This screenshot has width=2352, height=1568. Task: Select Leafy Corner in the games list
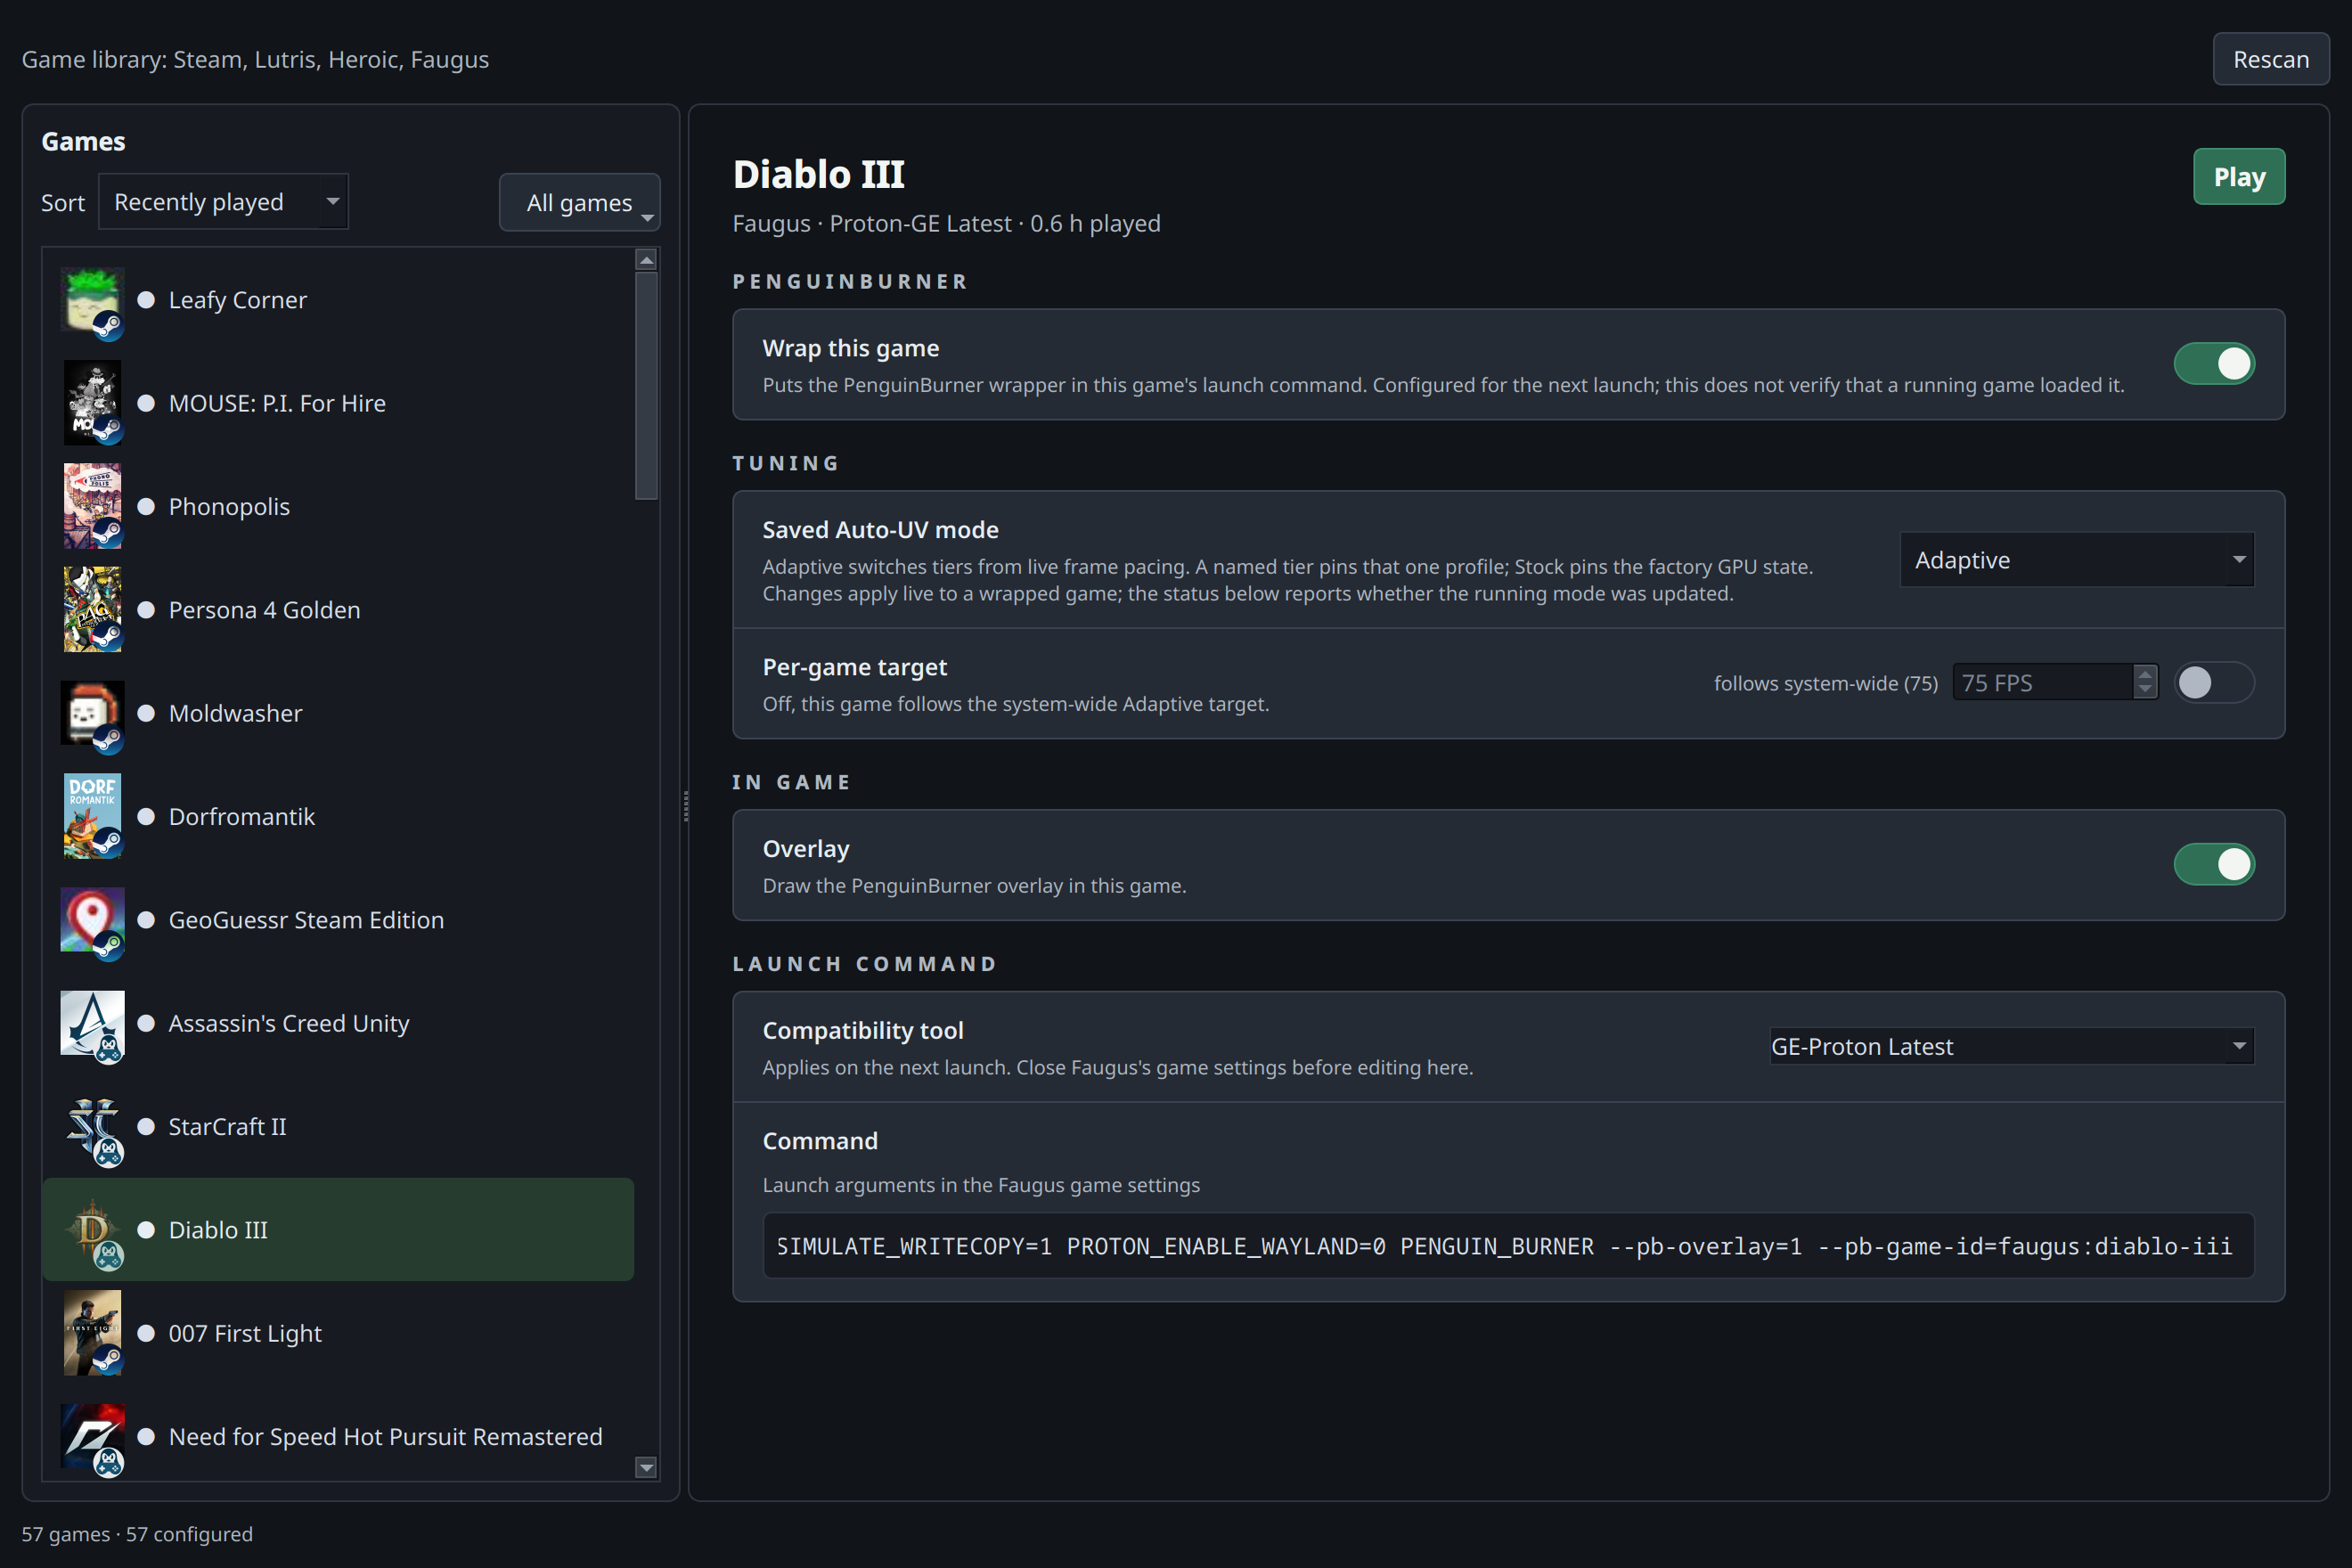click(x=338, y=300)
